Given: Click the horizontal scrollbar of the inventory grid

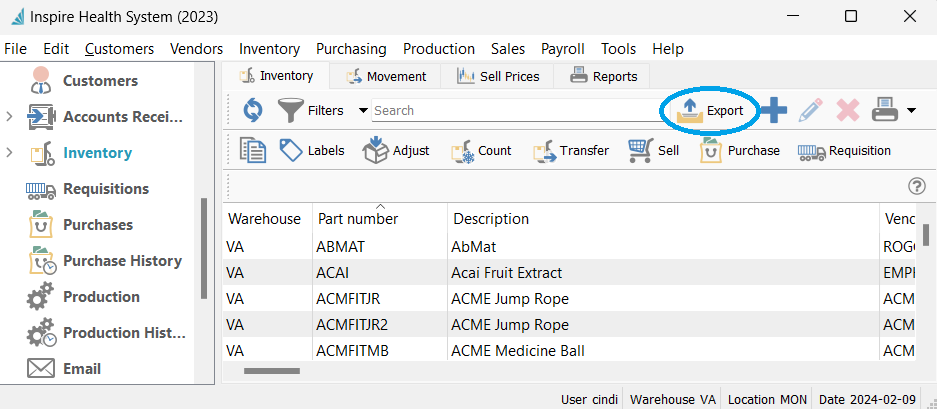Looking at the screenshot, I should click(x=272, y=371).
